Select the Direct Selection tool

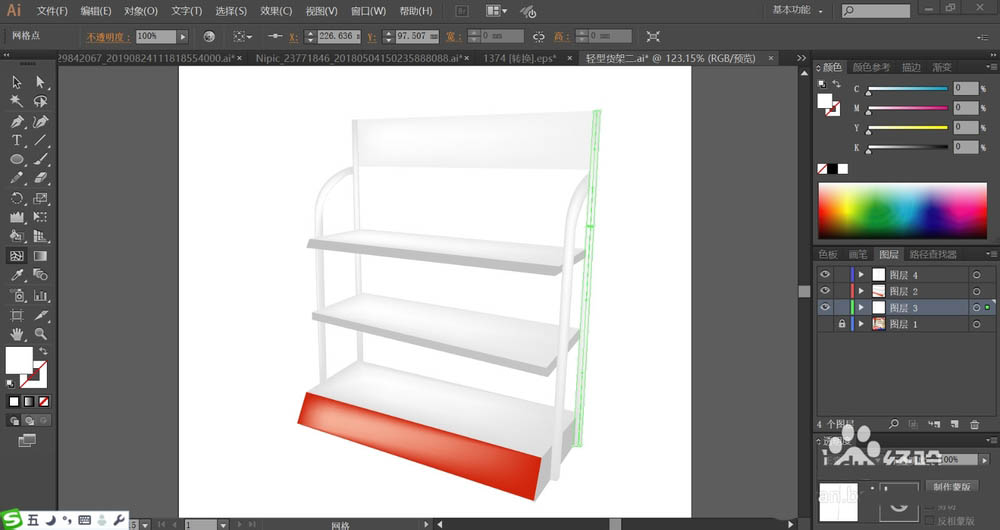point(40,82)
